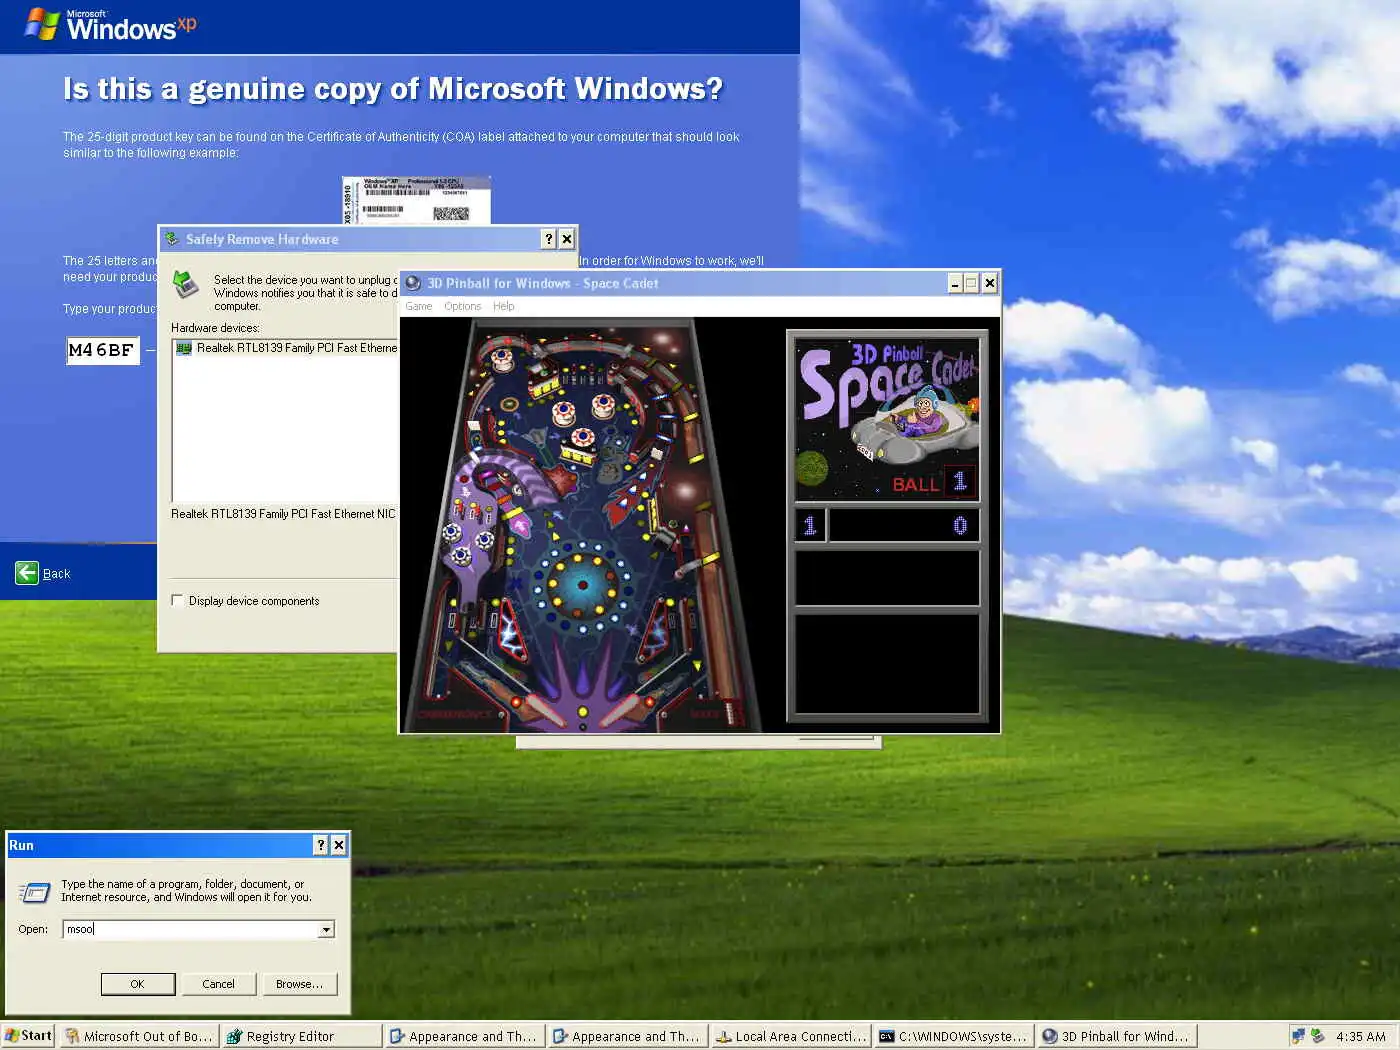
Task: Click the network connection tray icon
Action: coord(1298,1036)
